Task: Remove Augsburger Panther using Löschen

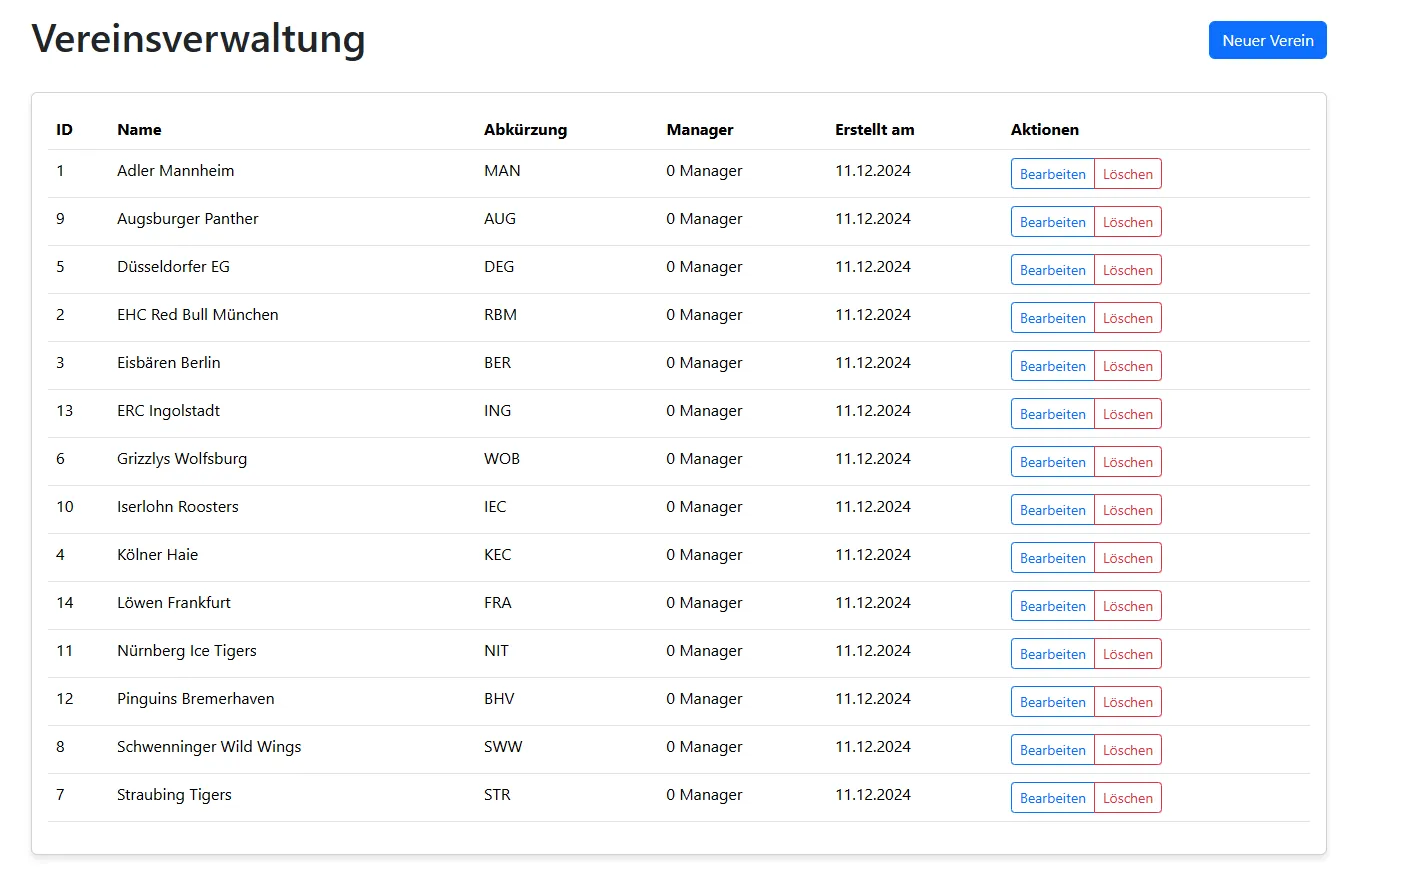Action: 1128,222
